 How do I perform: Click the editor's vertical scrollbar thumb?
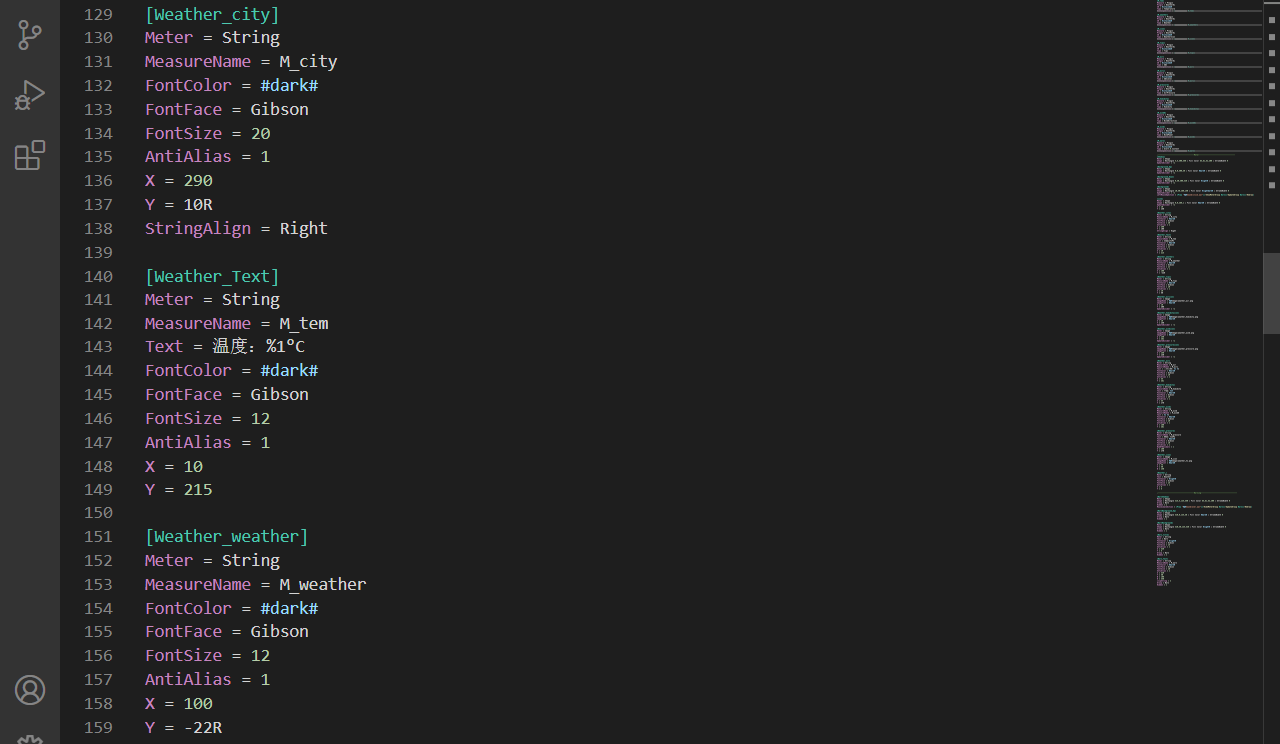pyautogui.click(x=1271, y=292)
